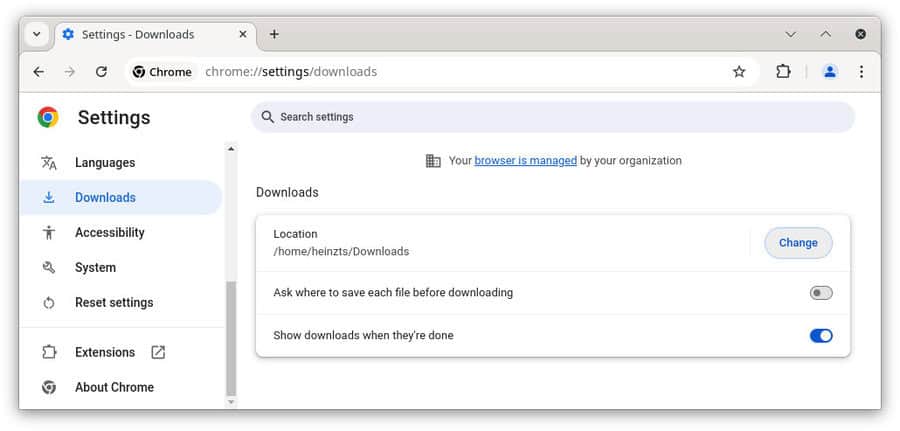The image size is (900, 431).
Task: Open the Languages settings section
Action: pyautogui.click(x=104, y=163)
